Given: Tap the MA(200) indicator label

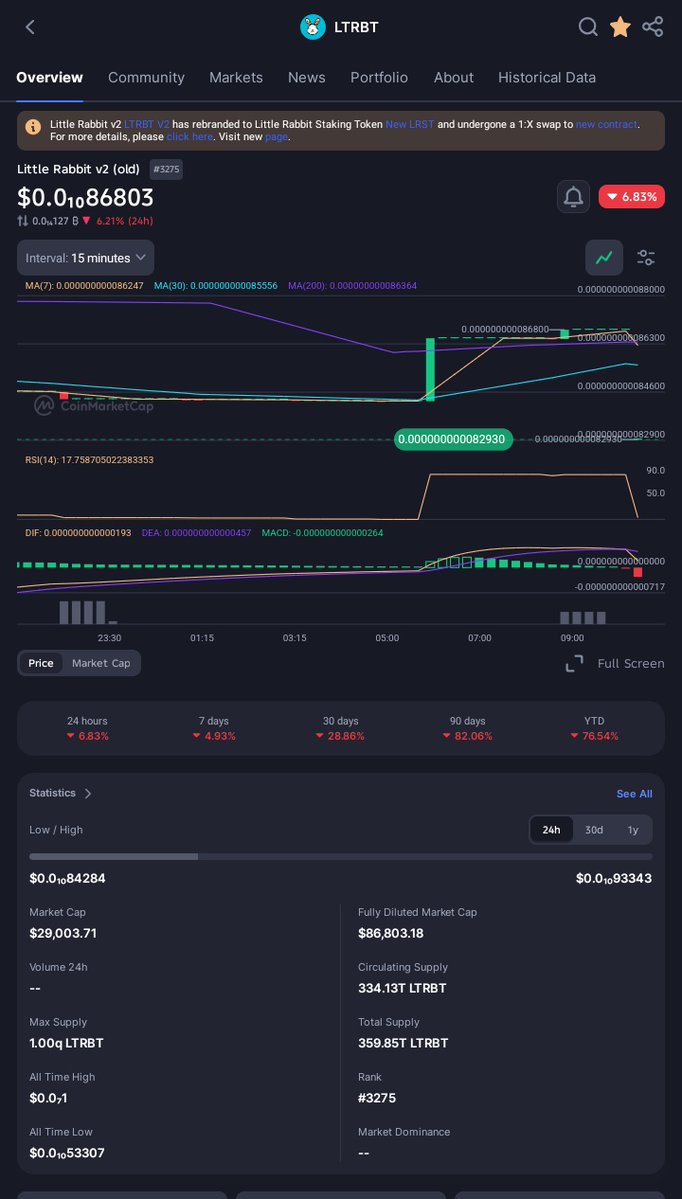Looking at the screenshot, I should (352, 285).
